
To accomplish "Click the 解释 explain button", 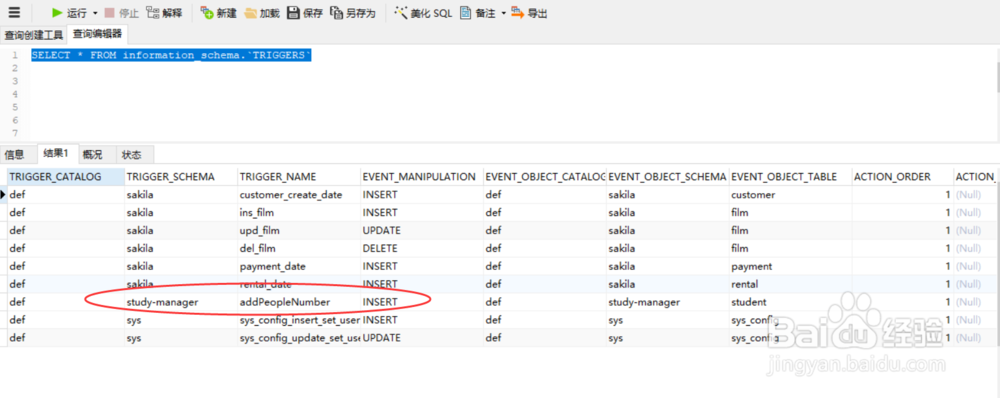I will (164, 13).
